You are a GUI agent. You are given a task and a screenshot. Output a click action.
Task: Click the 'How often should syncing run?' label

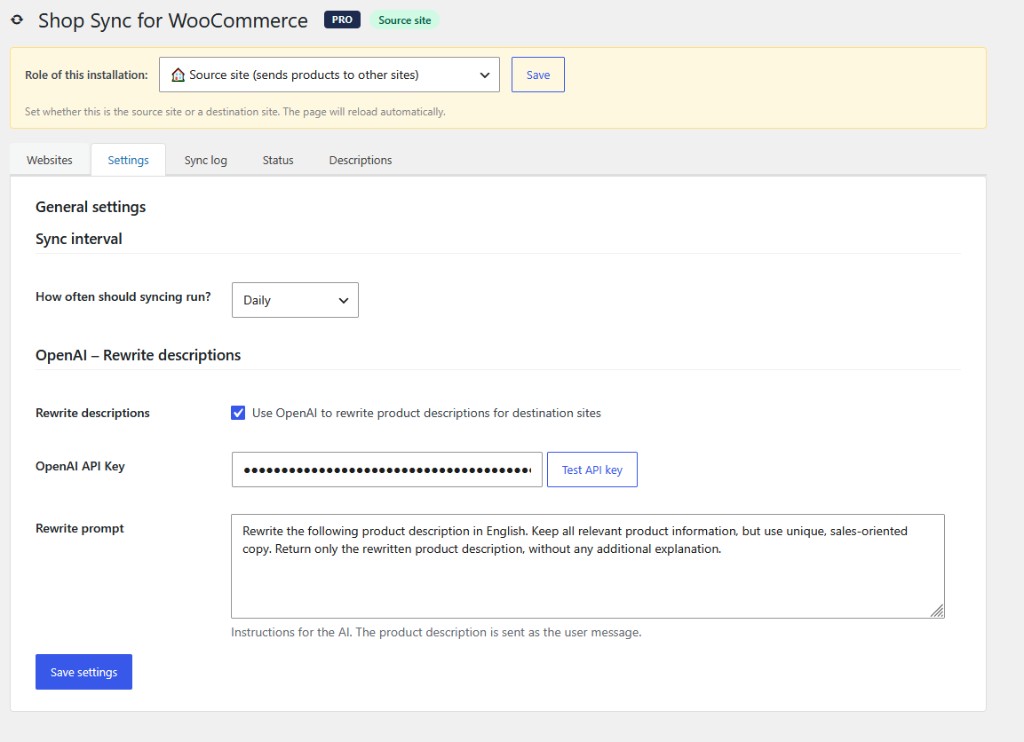(123, 297)
